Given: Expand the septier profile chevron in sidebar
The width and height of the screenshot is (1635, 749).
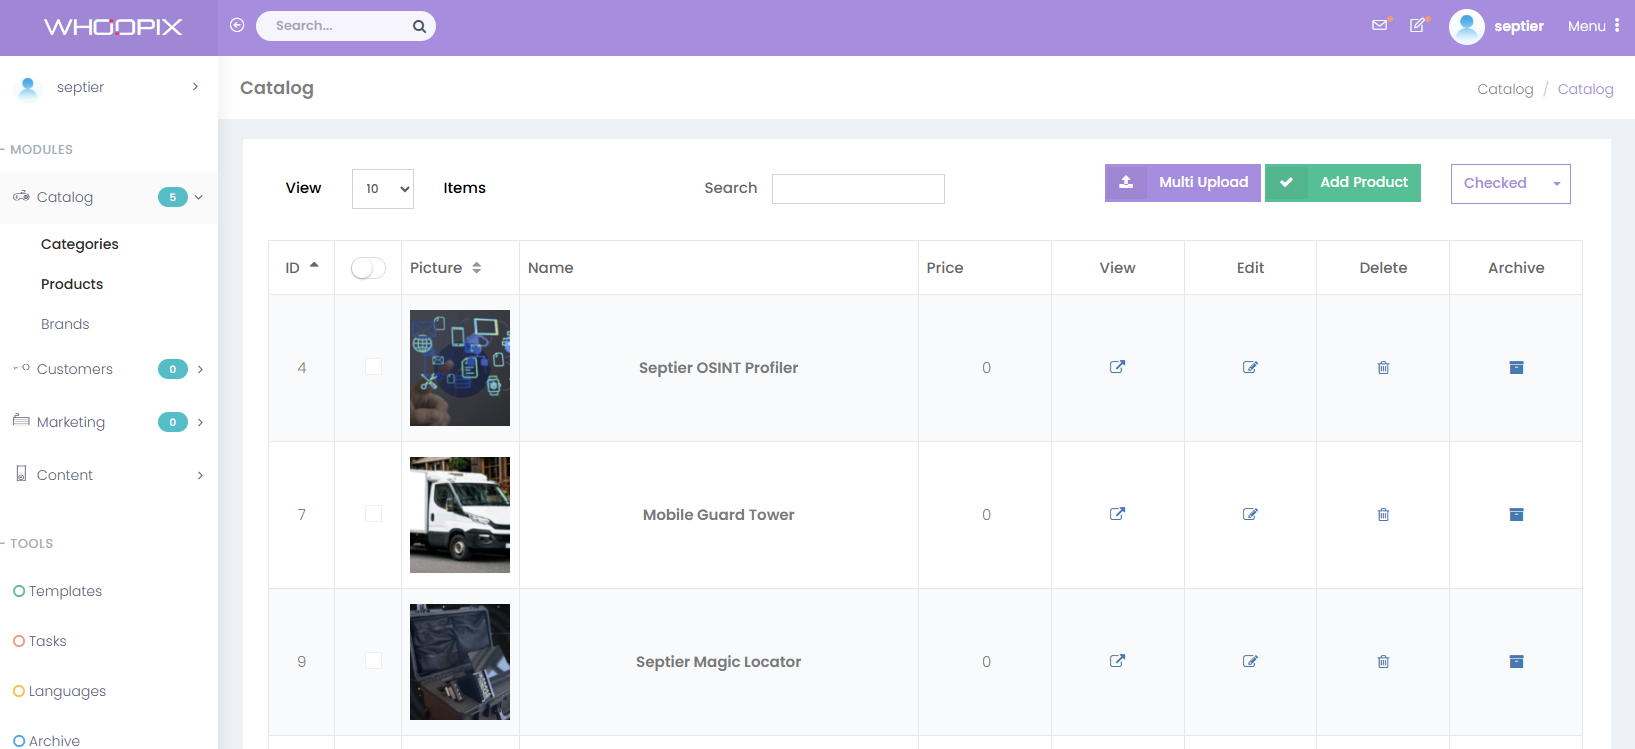Looking at the screenshot, I should [195, 87].
